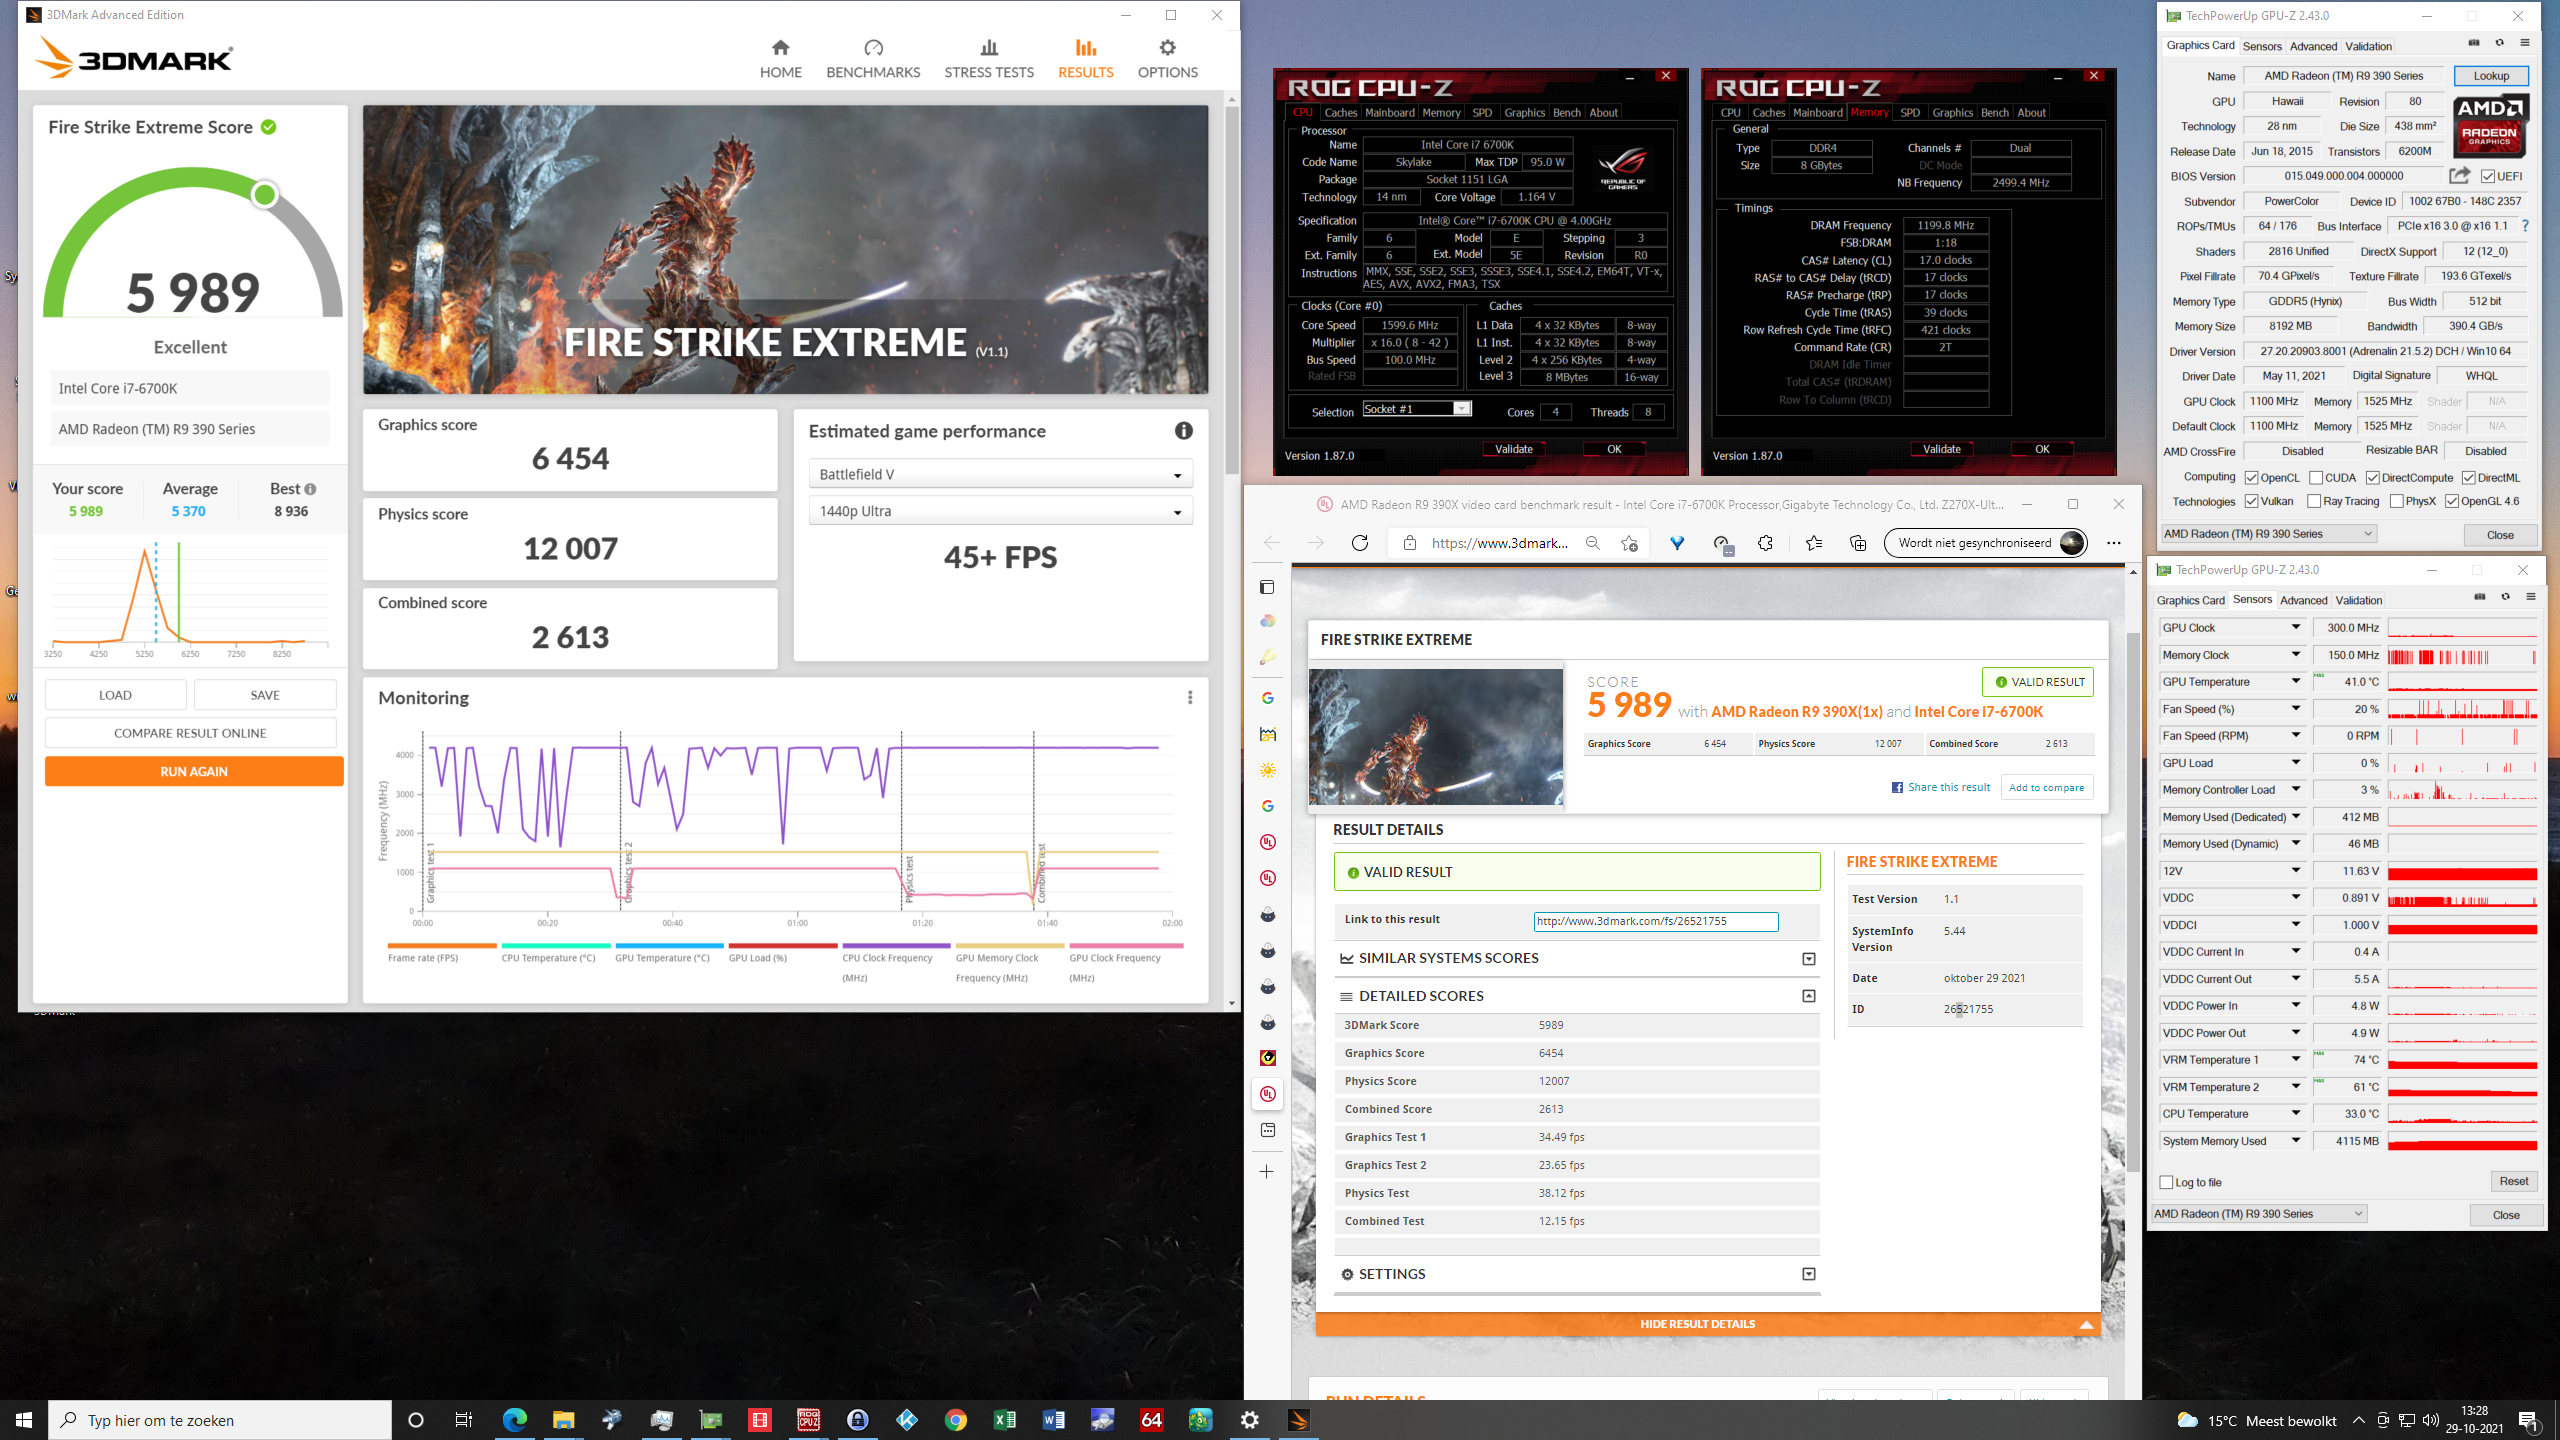The height and width of the screenshot is (1440, 2560).
Task: Toggle the PhysX checkbox
Action: coord(2397,501)
